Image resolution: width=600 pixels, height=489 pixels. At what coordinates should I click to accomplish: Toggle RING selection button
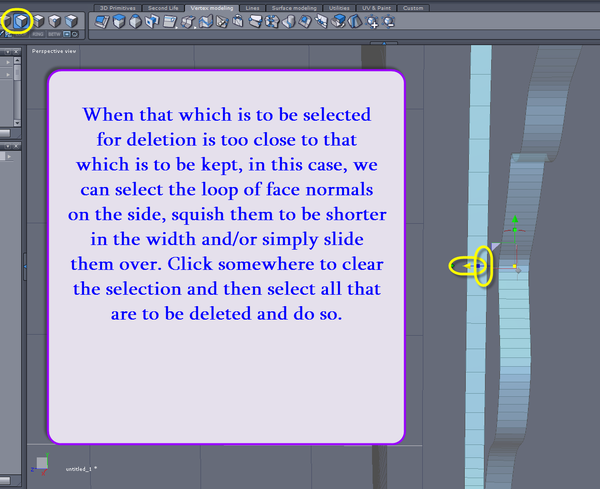[x=38, y=34]
